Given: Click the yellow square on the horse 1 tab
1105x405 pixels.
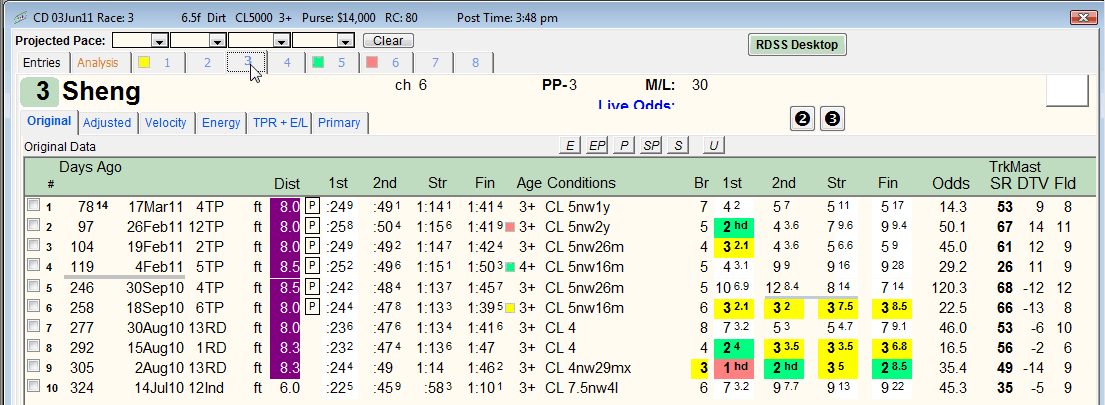Looking at the screenshot, I should click(144, 63).
